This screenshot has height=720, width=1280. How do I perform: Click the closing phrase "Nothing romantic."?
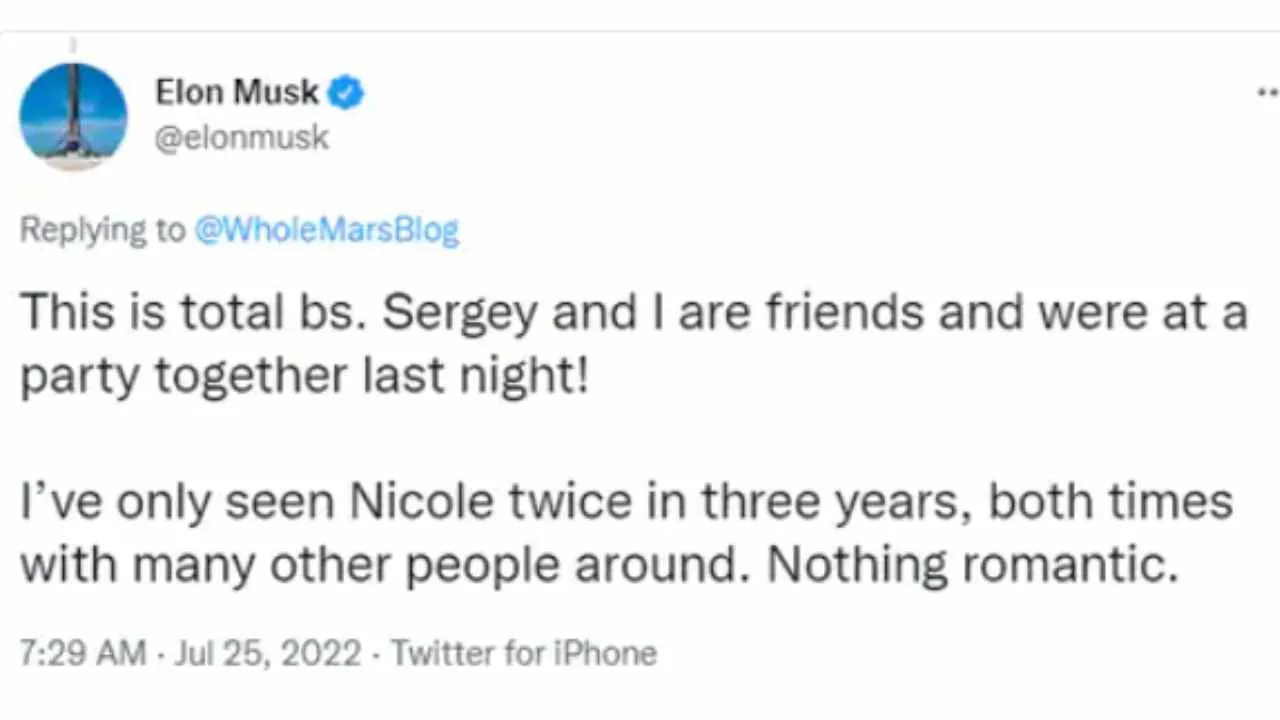(x=967, y=567)
